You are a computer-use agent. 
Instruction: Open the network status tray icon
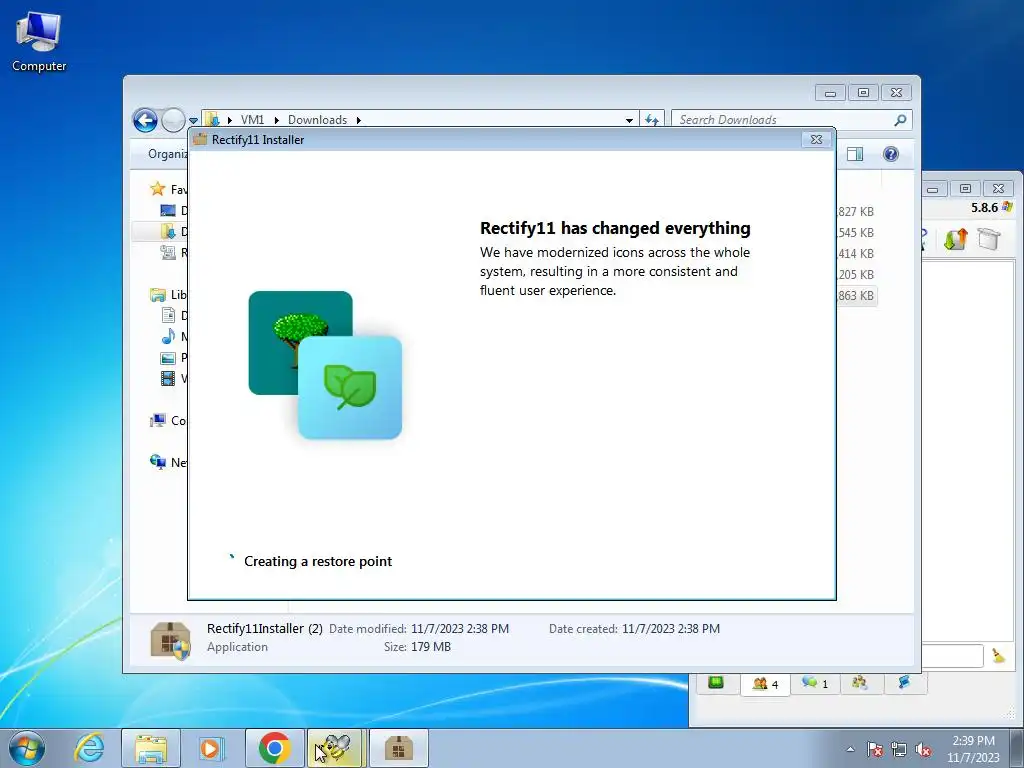coord(899,749)
